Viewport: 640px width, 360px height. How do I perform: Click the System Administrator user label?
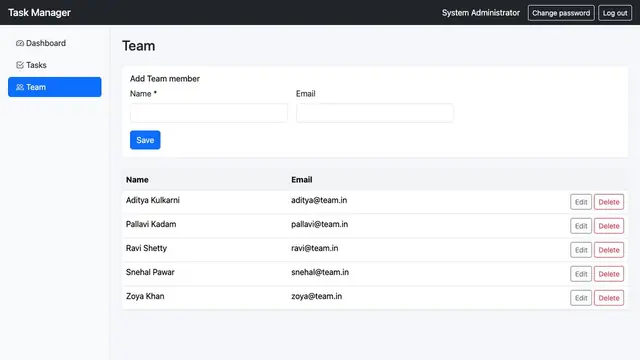click(481, 13)
